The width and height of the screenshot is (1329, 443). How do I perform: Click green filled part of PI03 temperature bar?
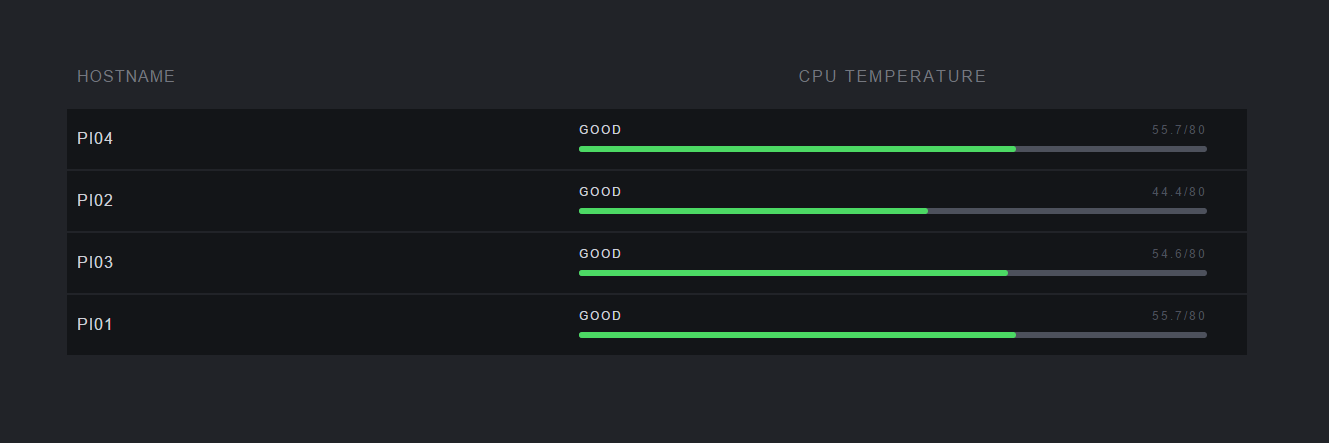[793, 273]
